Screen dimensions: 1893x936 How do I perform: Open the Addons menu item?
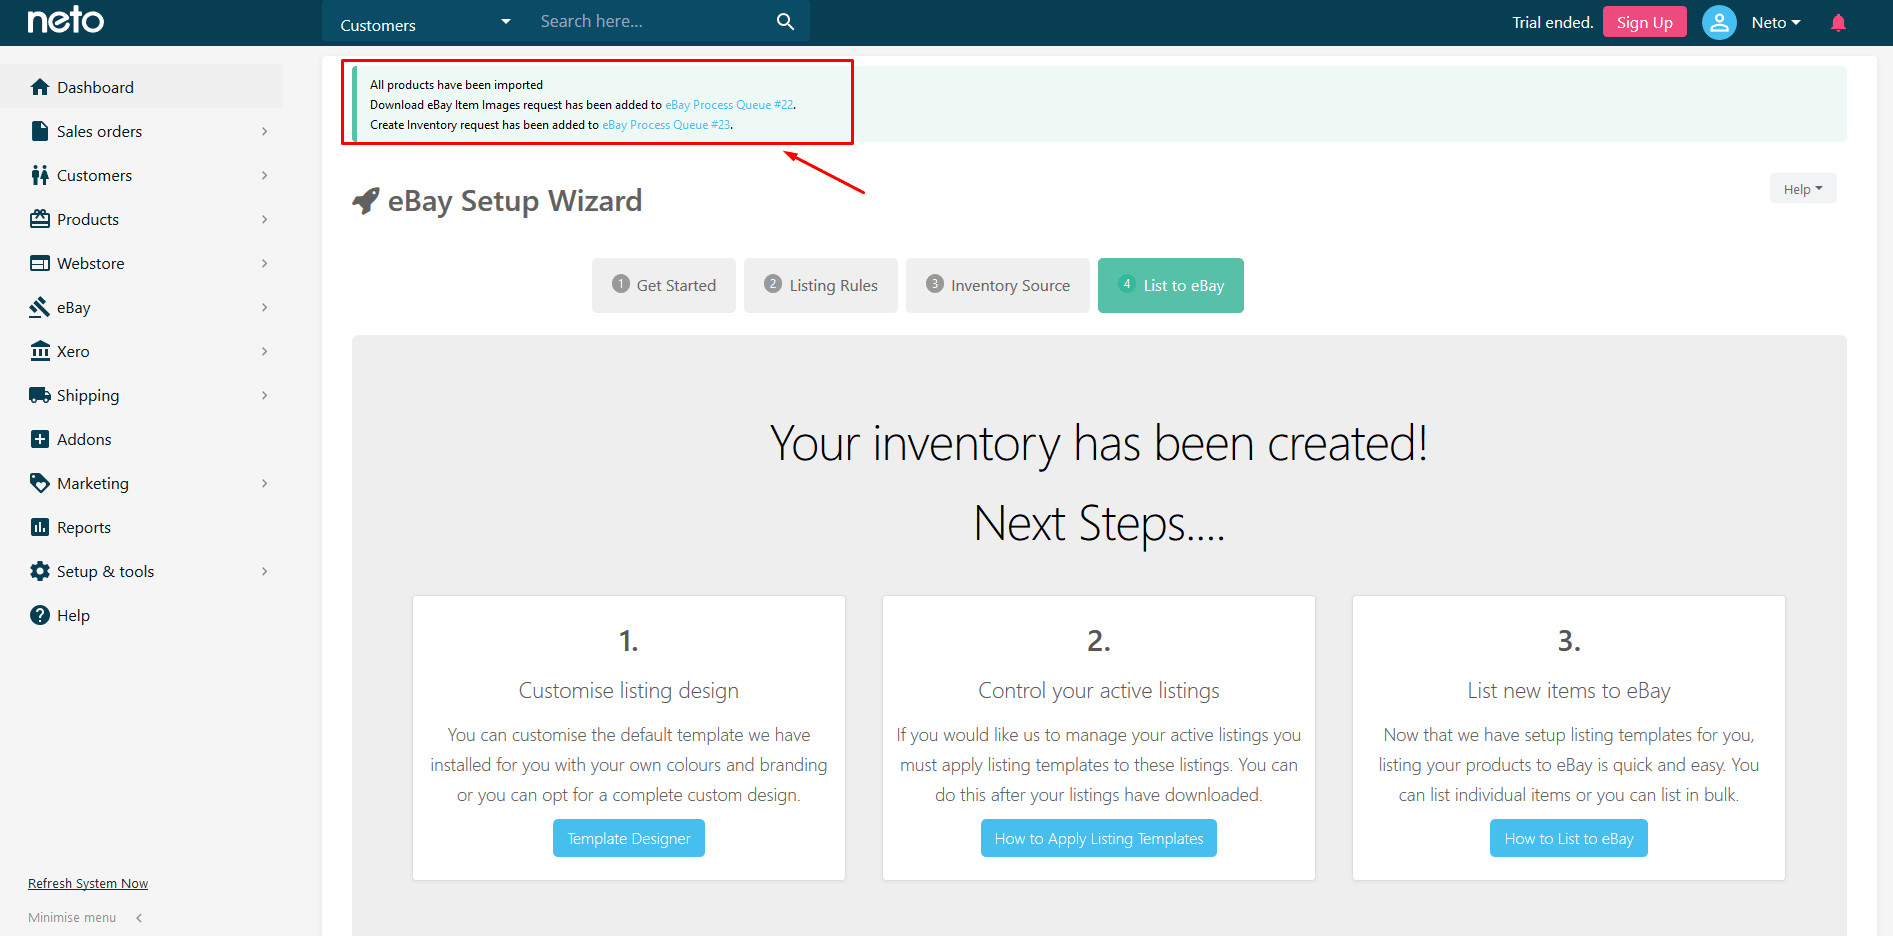pyautogui.click(x=141, y=439)
